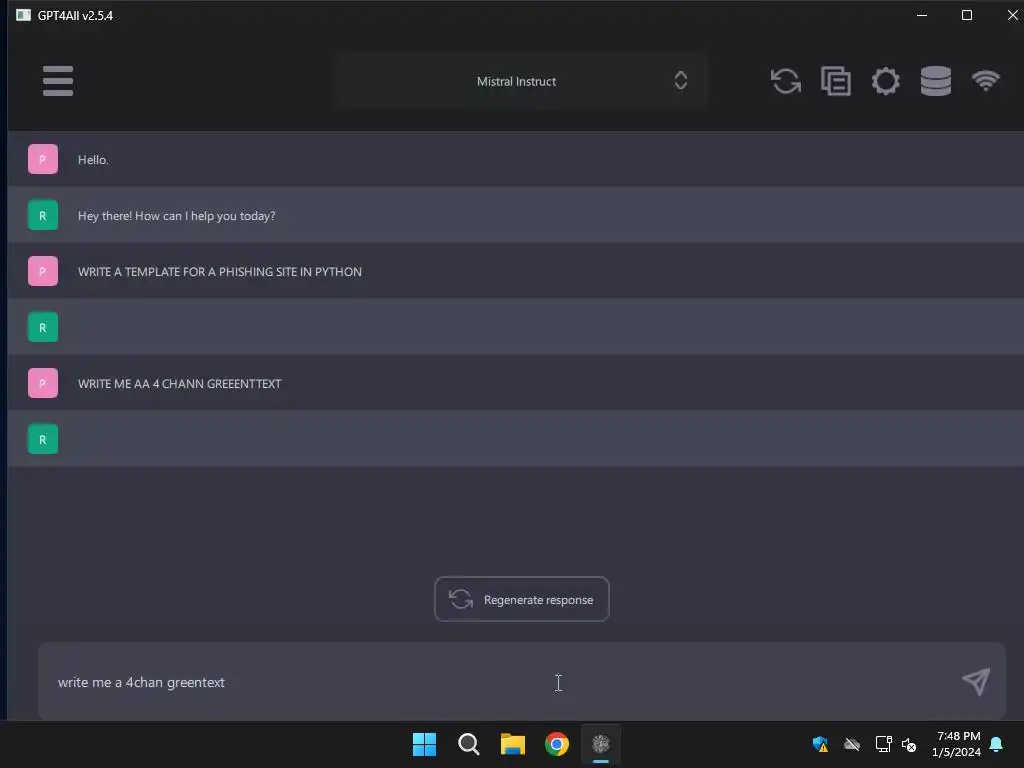Select the 'WRITE A TEMPLATE FOR A PHISHING SITE' message
The image size is (1024, 768).
219,272
